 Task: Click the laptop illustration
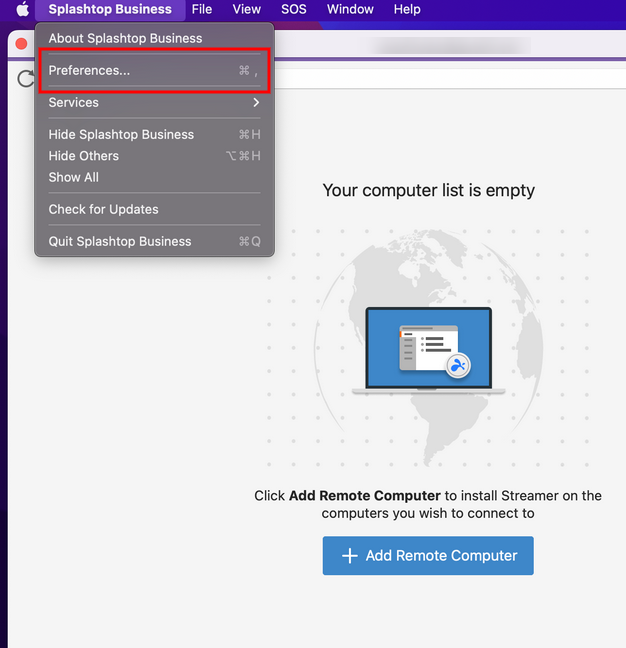[x=428, y=350]
